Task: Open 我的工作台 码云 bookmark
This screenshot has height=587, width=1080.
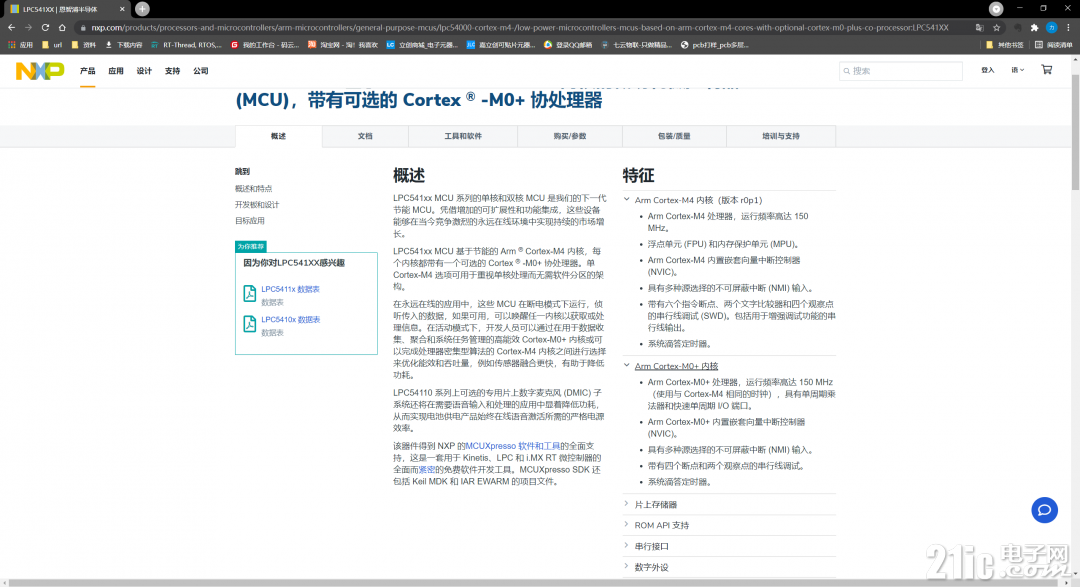Action: point(264,45)
